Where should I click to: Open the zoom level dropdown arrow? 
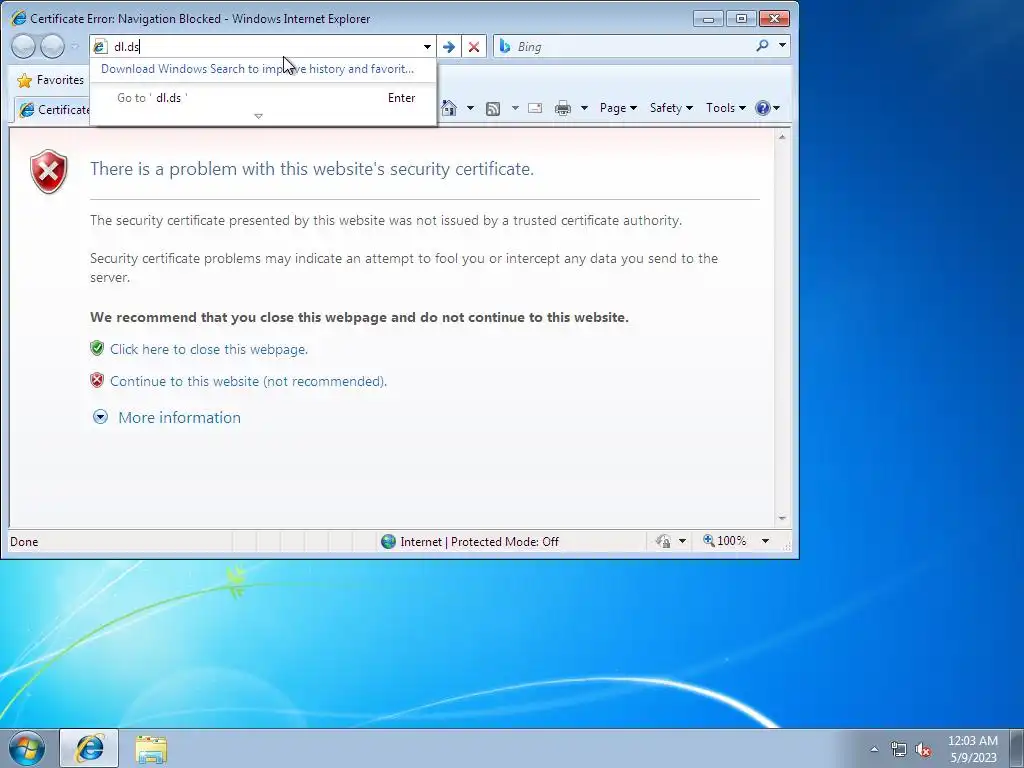pyautogui.click(x=765, y=541)
